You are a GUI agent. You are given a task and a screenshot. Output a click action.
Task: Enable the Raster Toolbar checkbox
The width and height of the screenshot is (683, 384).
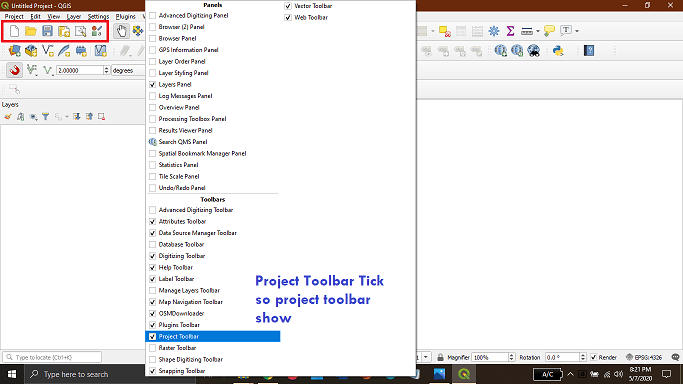point(152,348)
